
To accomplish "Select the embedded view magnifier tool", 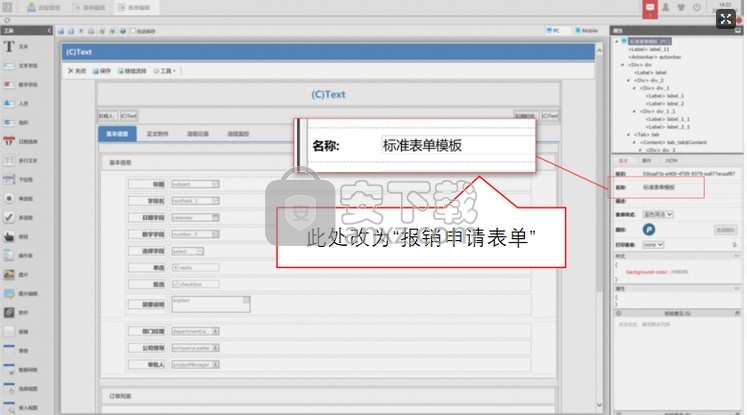I will pyautogui.click(x=9, y=408).
